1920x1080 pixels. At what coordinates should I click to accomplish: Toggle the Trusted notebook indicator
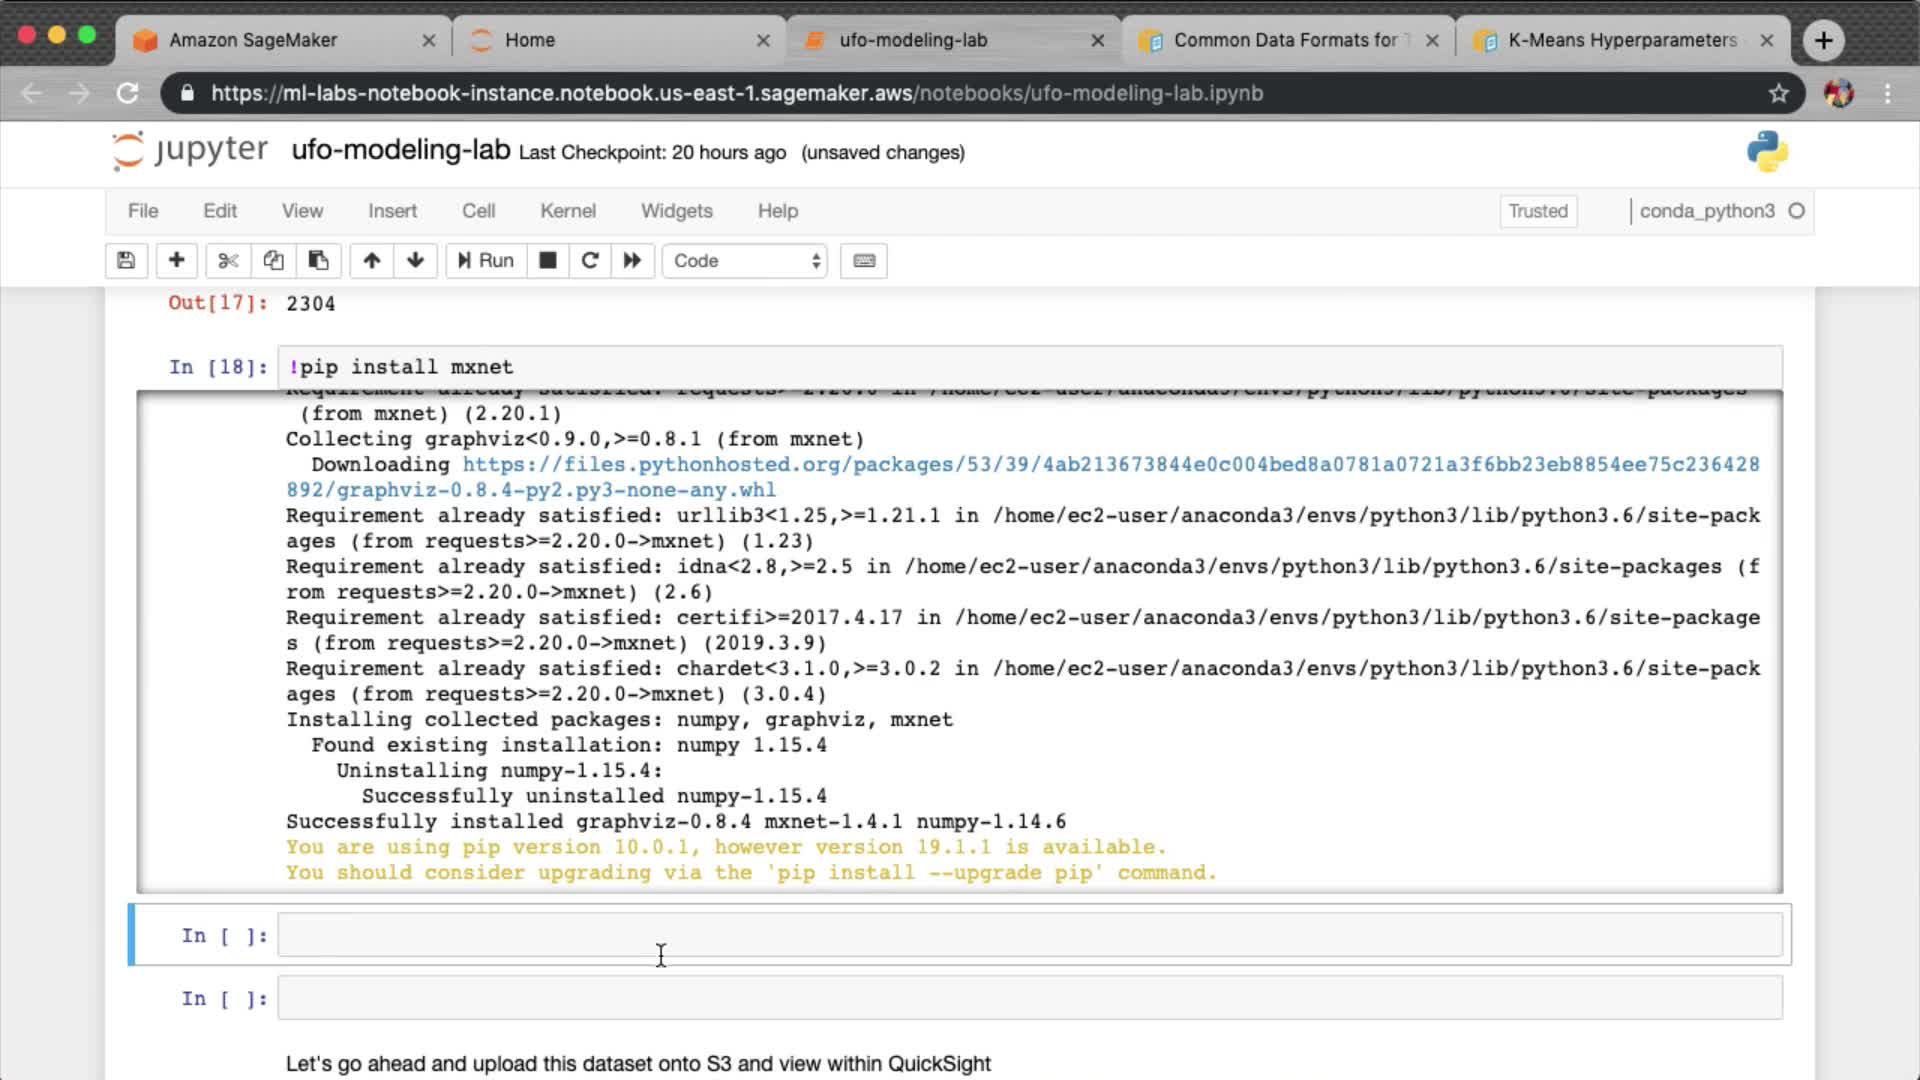(1537, 211)
